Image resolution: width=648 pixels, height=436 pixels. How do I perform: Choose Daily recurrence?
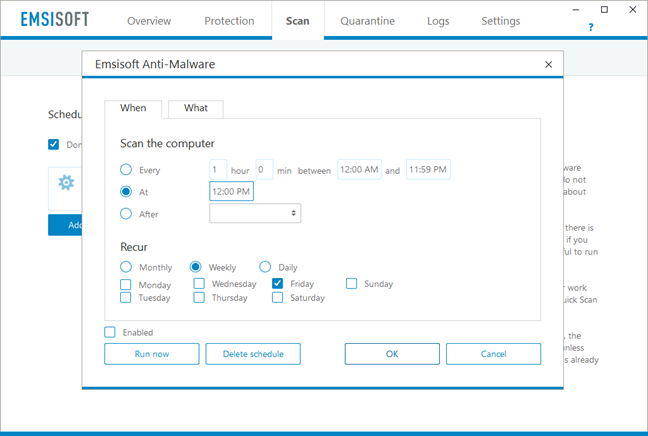click(265, 267)
